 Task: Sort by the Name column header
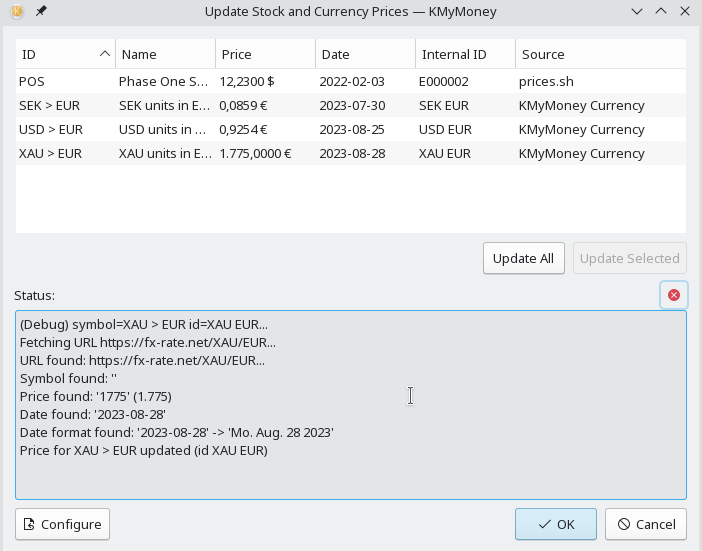point(165,54)
